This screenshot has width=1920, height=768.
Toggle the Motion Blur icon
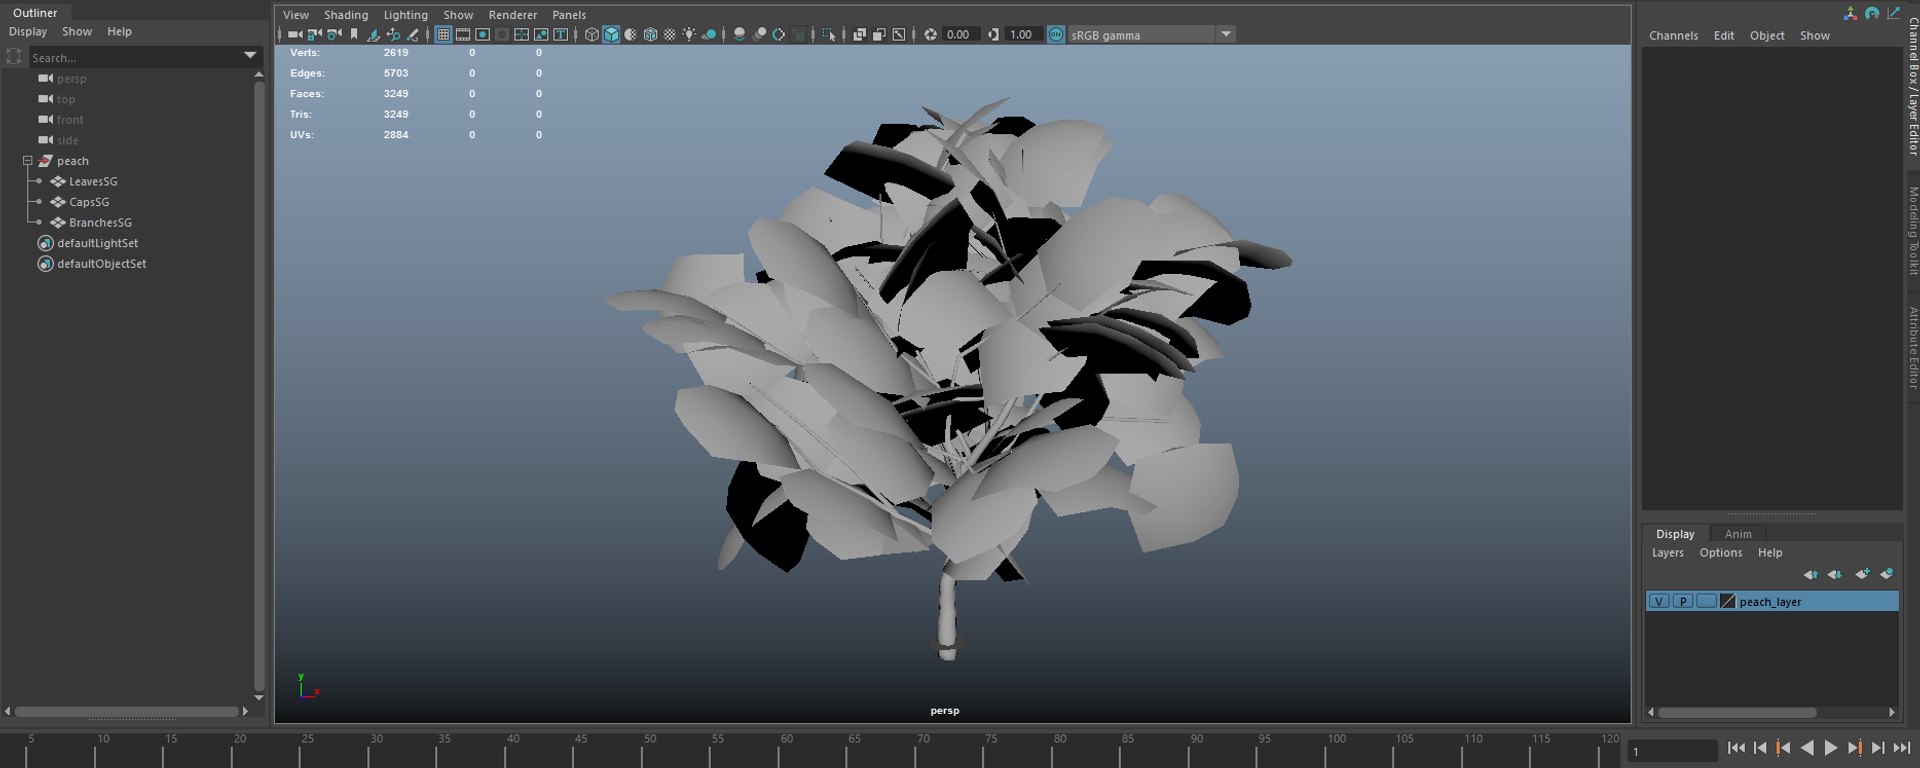click(760, 34)
